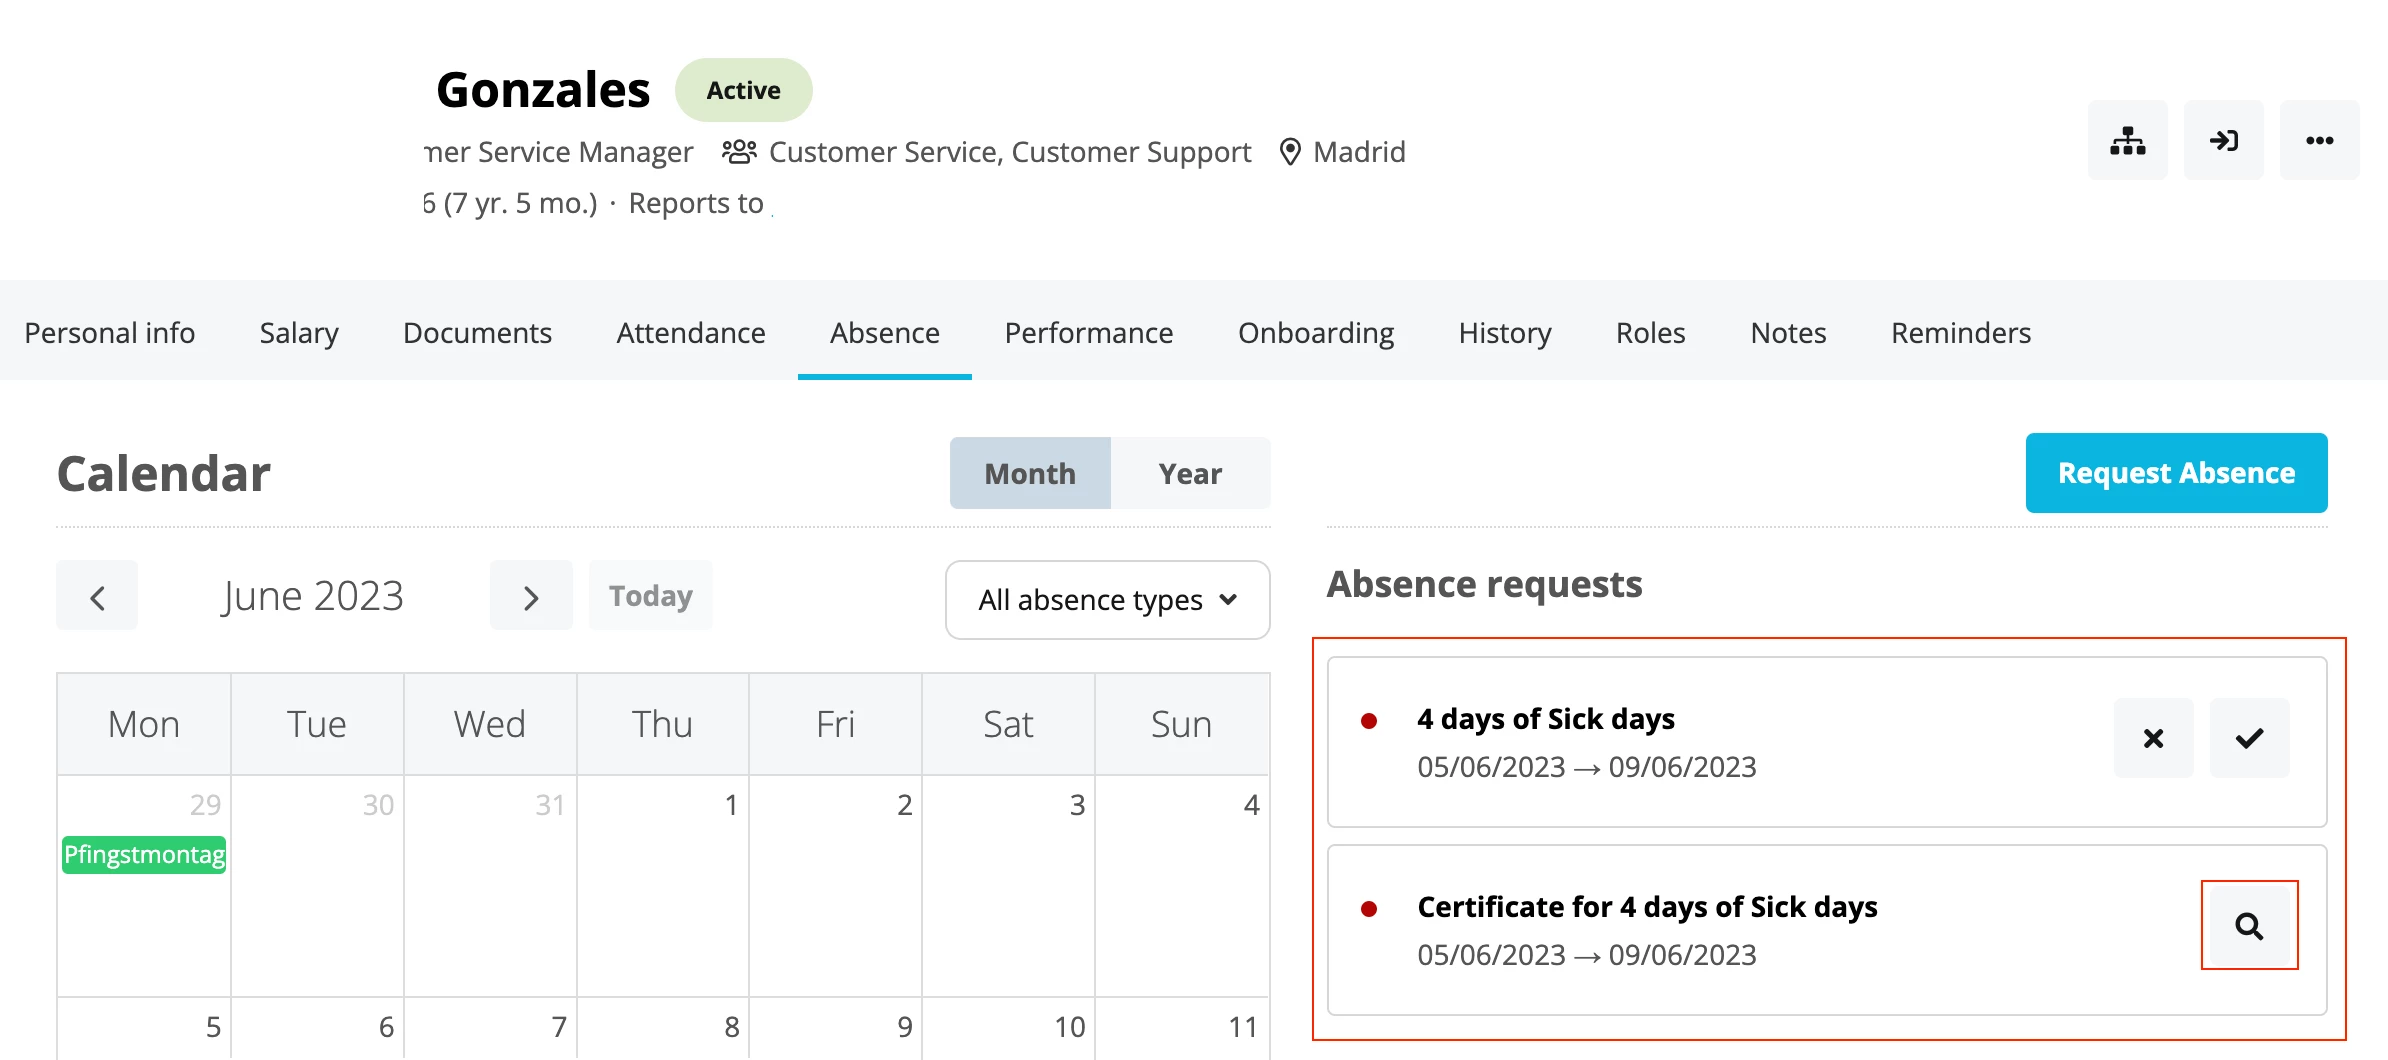Click the Gonzales employee name

543,90
